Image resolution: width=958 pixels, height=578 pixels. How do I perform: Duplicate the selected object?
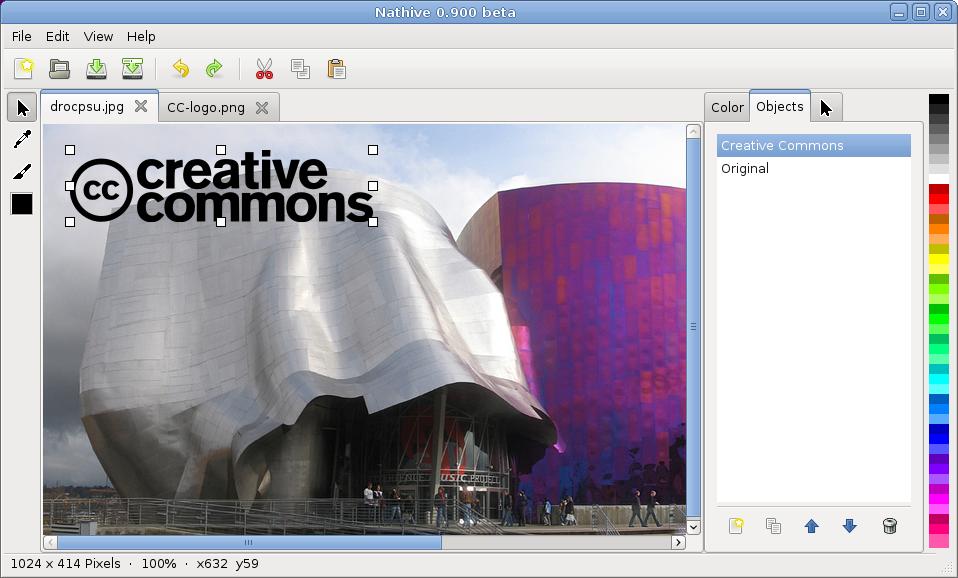[x=773, y=525]
